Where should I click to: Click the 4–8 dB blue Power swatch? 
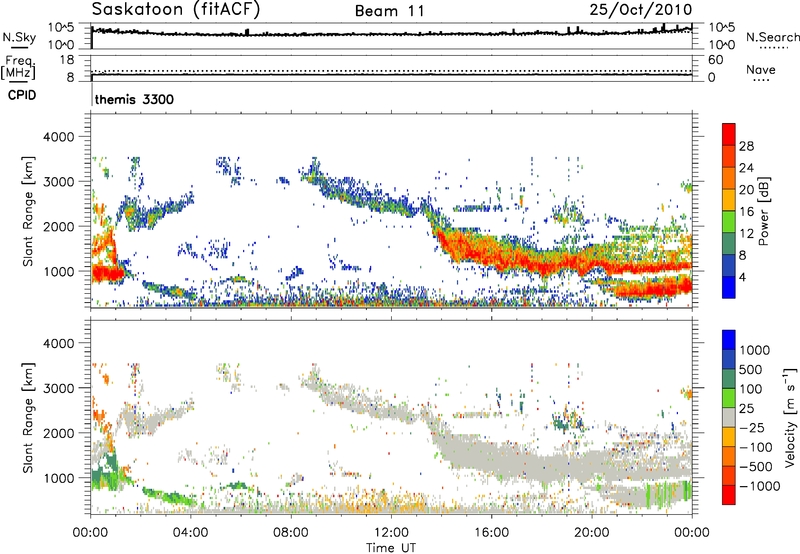[x=729, y=265]
